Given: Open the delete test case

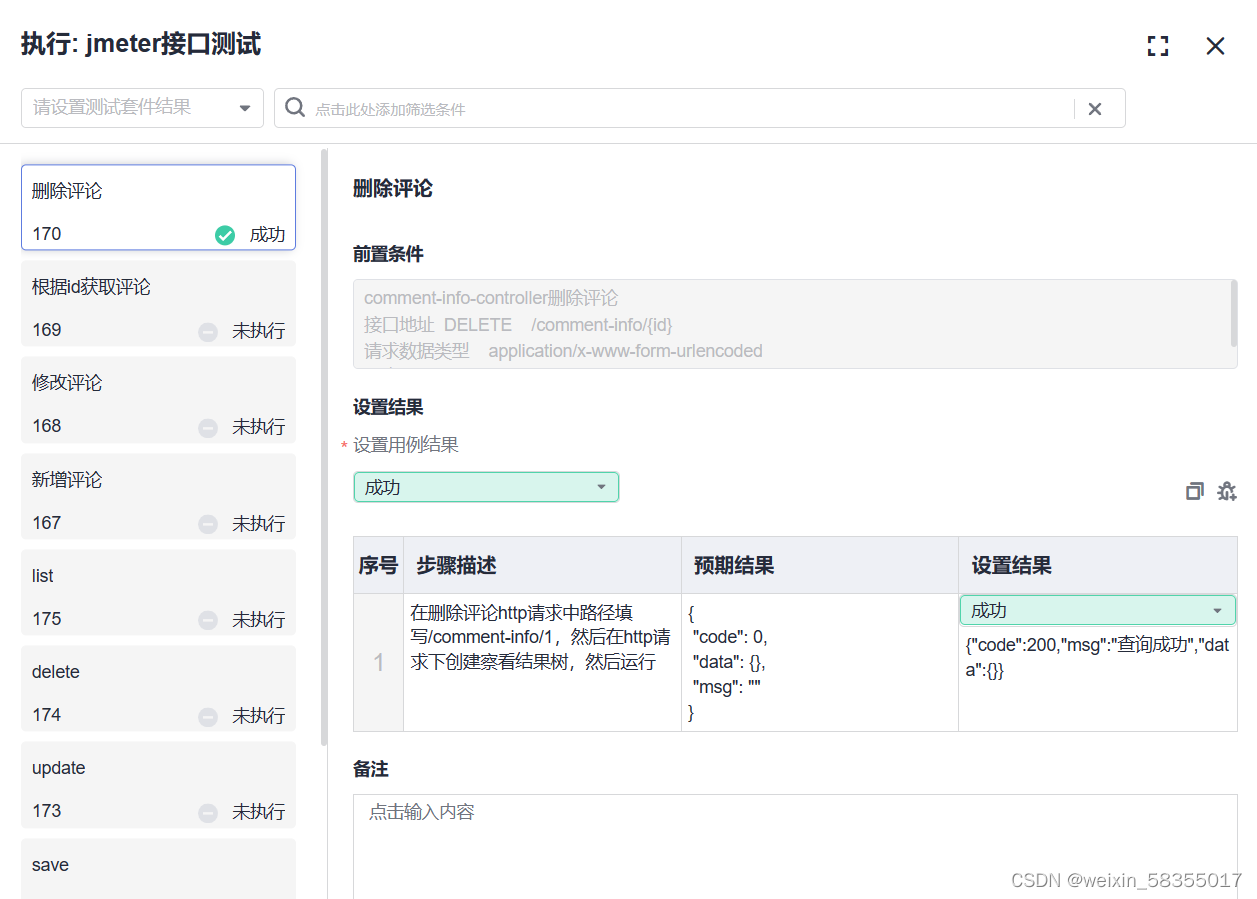Looking at the screenshot, I should tap(158, 688).
